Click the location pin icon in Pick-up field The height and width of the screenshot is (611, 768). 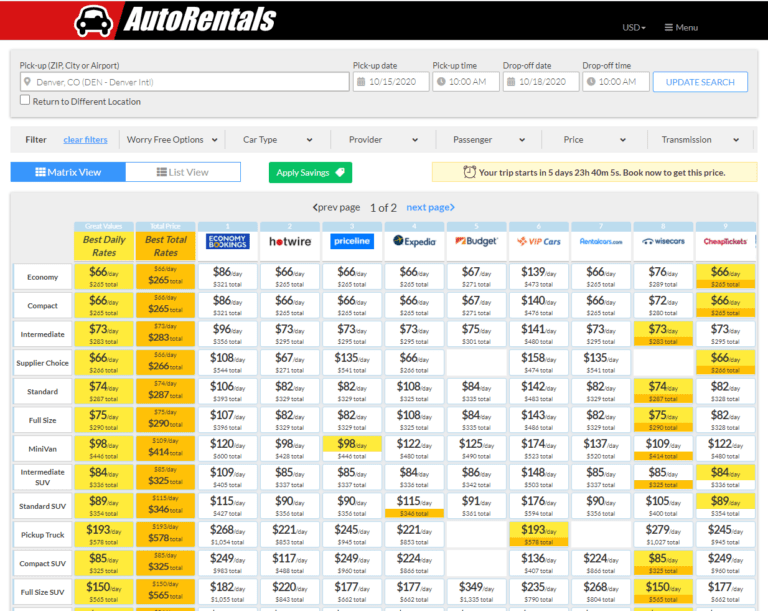[x=27, y=82]
